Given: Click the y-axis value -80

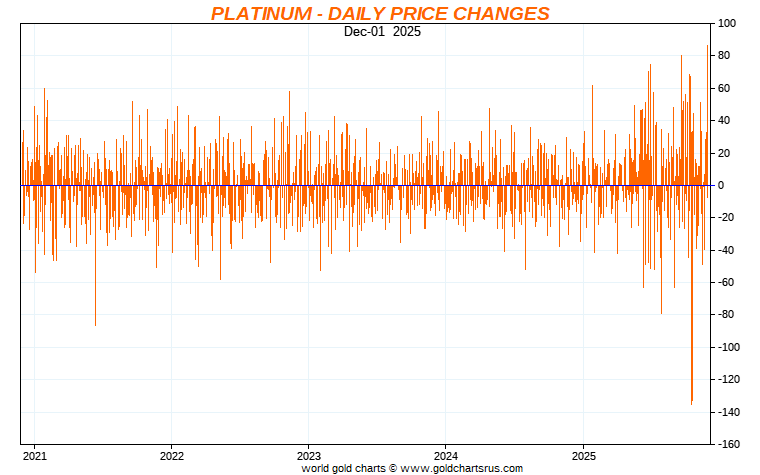Looking at the screenshot, I should point(726,315).
